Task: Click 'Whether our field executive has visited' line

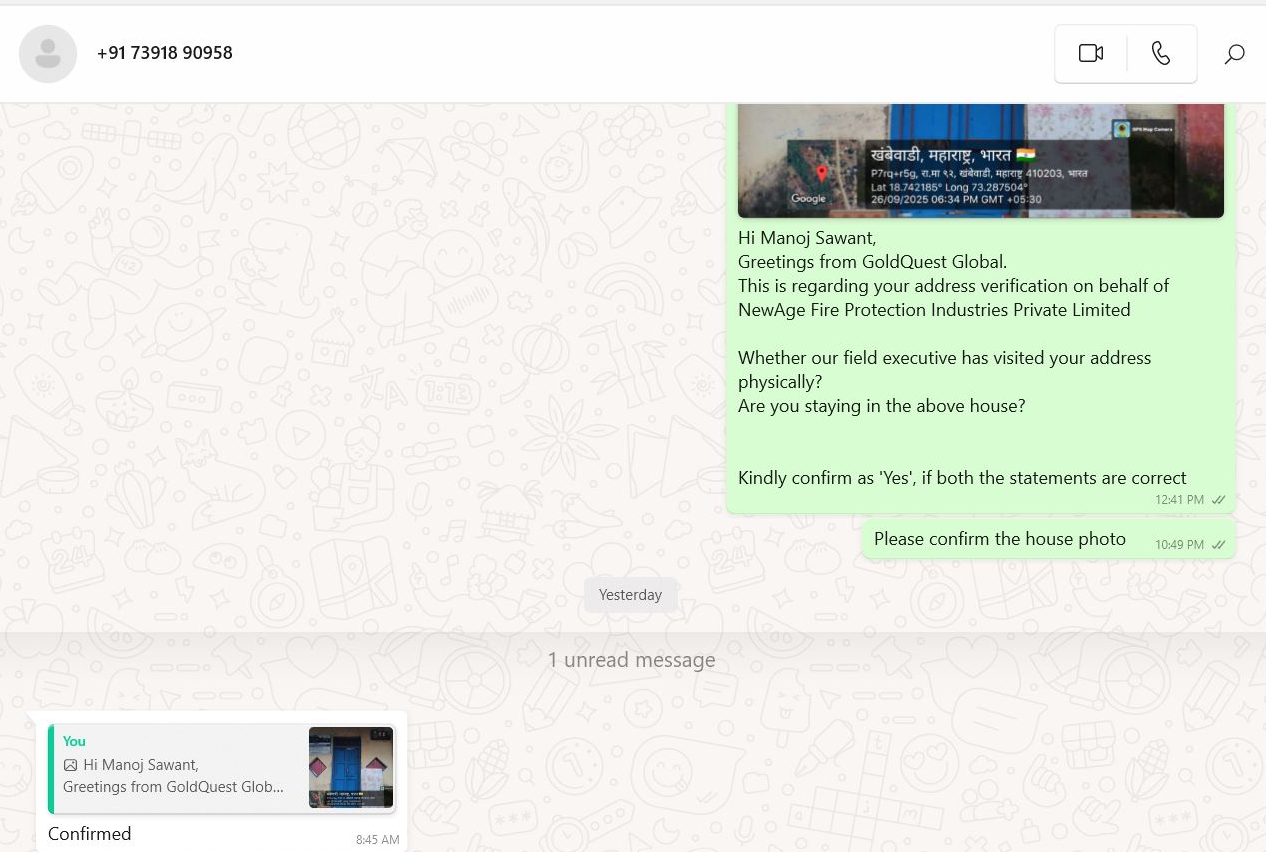Action: tap(944, 370)
